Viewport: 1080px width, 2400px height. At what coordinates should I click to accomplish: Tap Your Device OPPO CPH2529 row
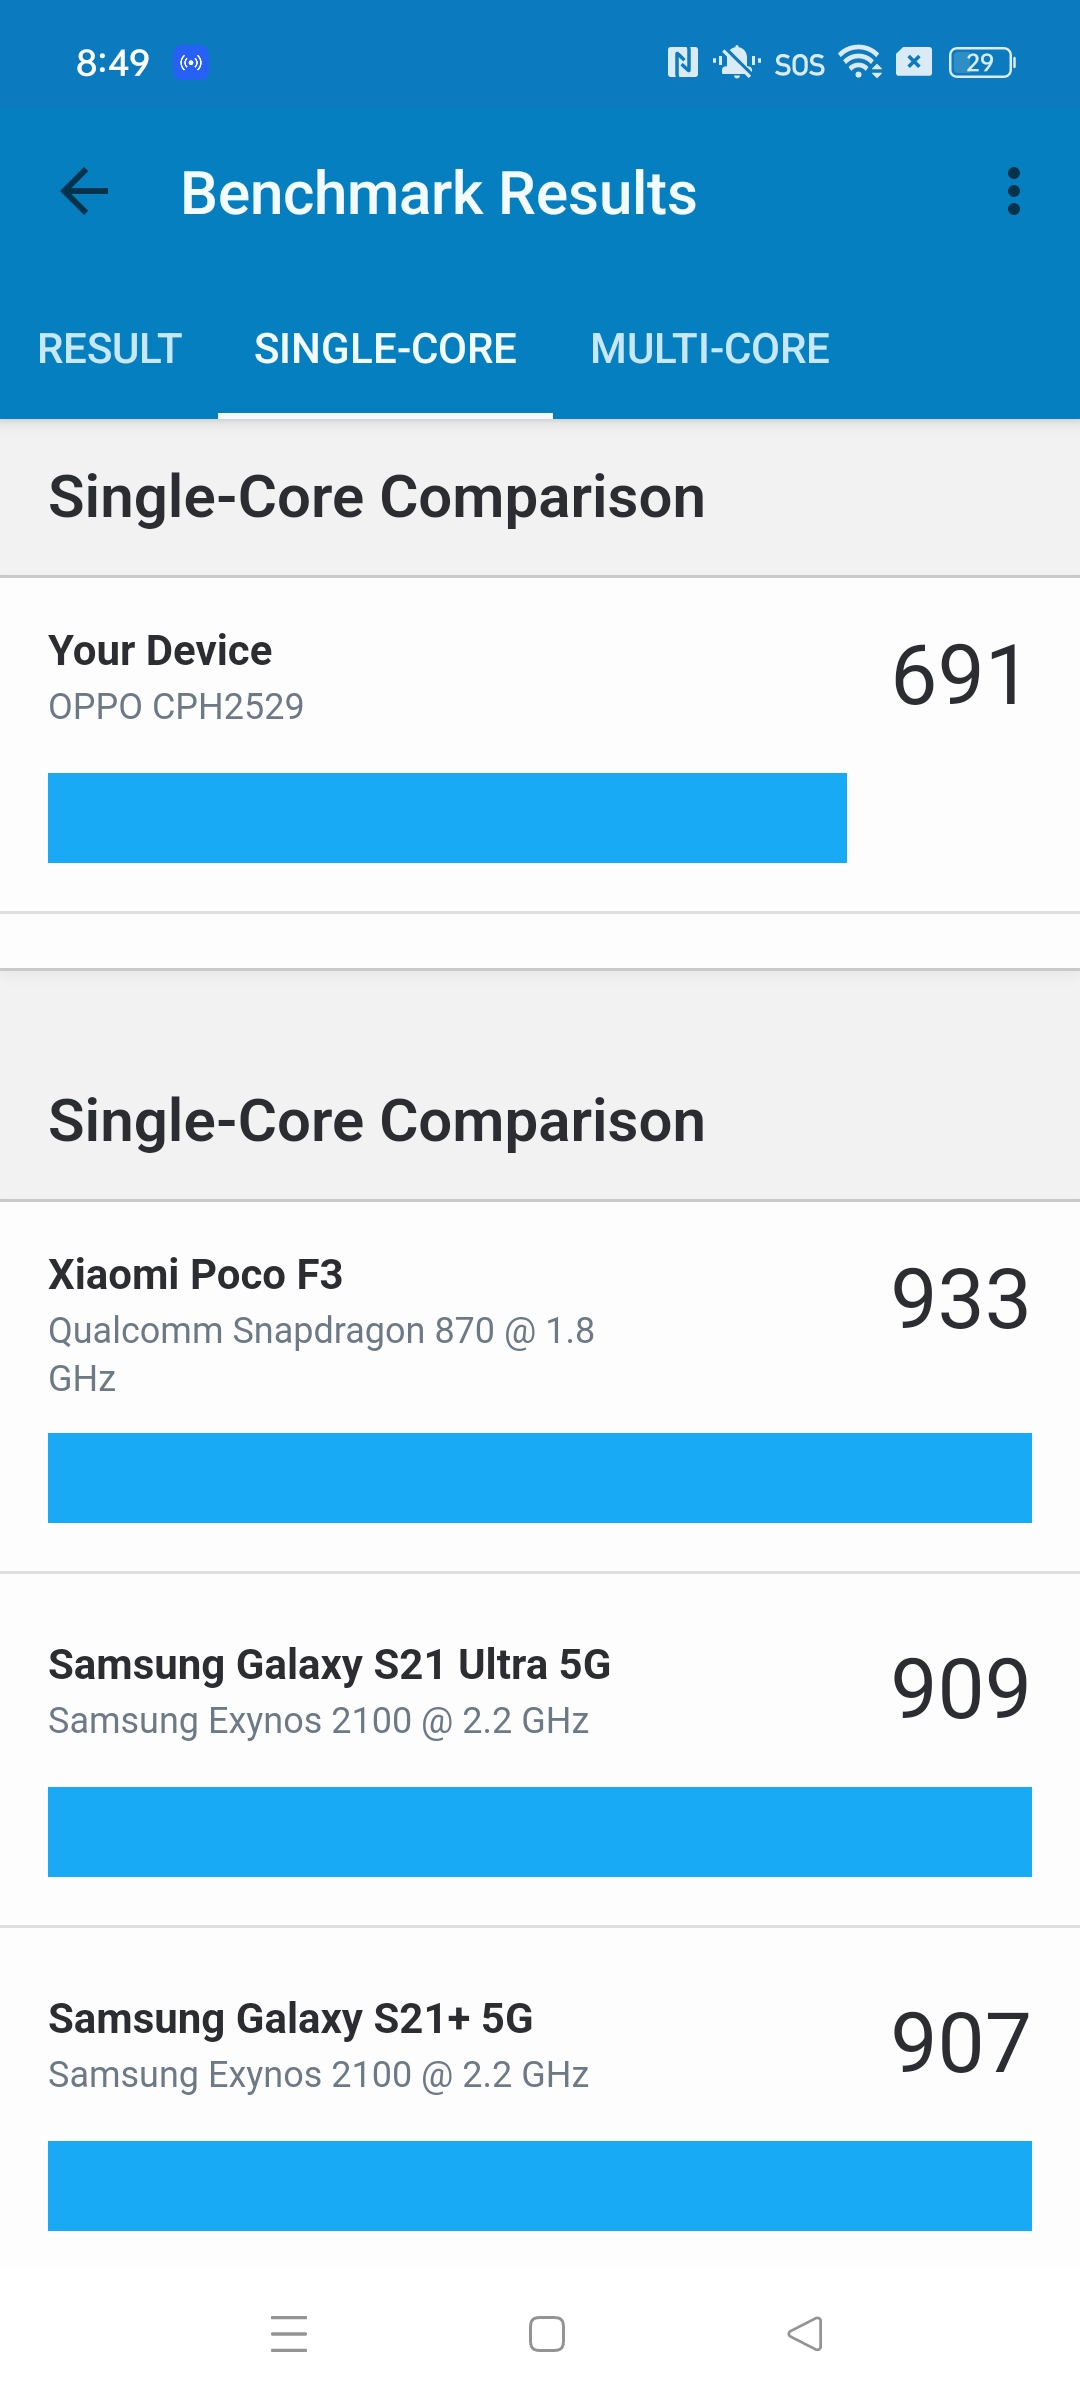[x=540, y=745]
